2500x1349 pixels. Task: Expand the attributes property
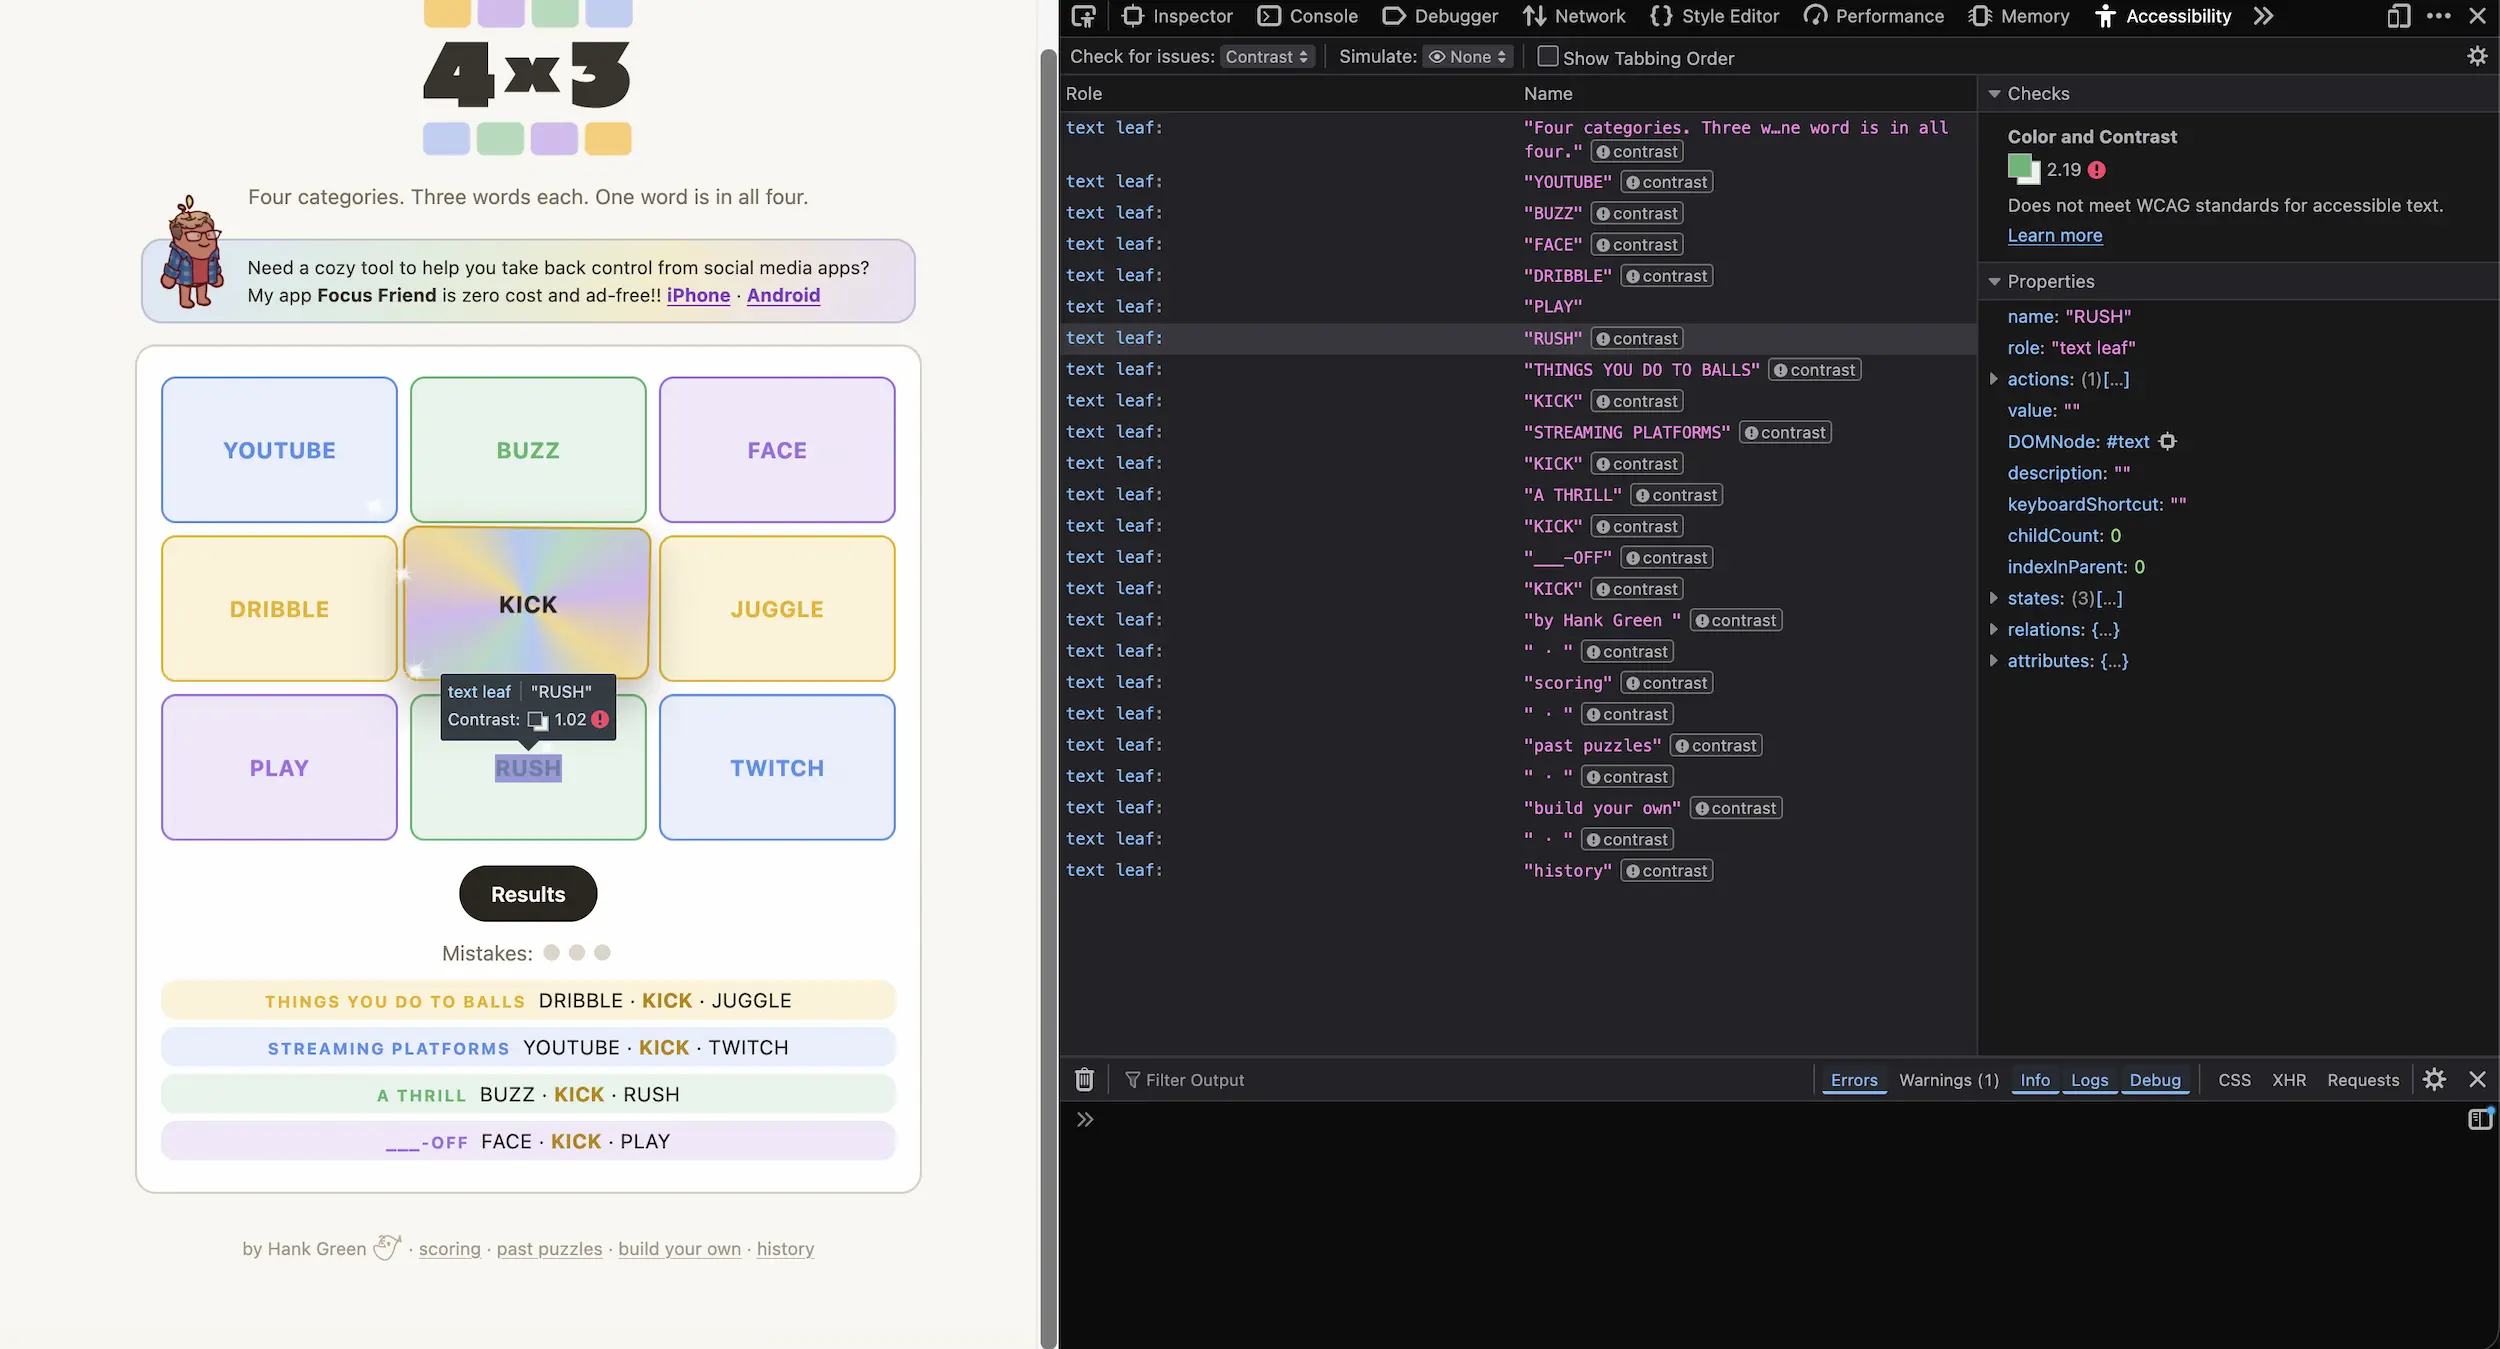[1993, 661]
